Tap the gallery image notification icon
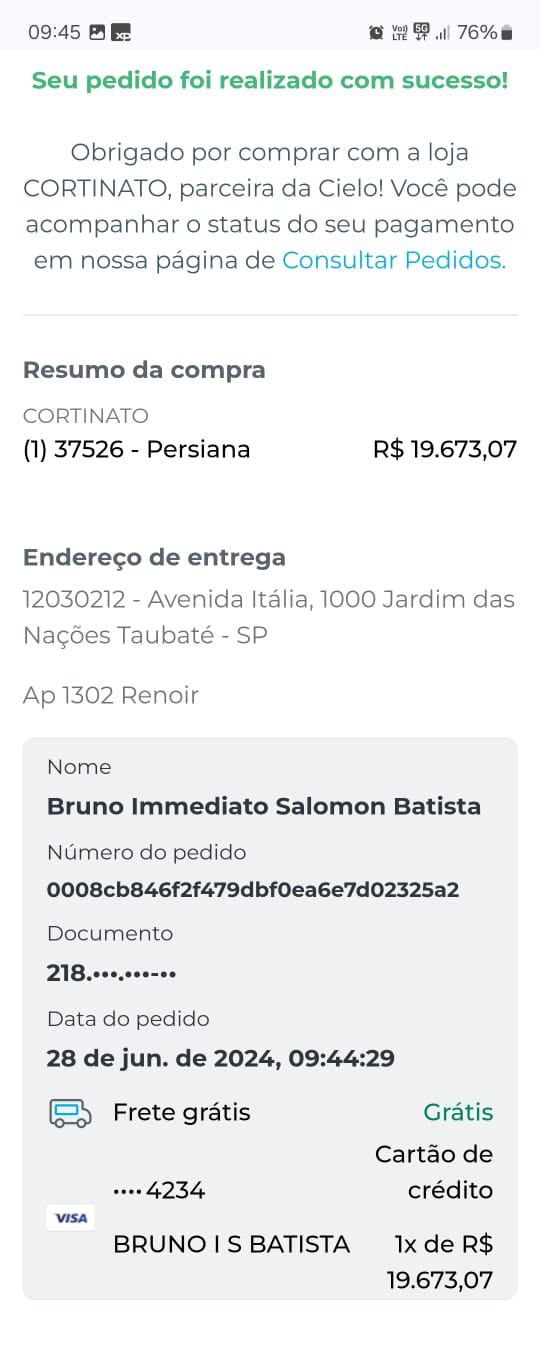Screen dimensions: 540x1372 (97, 32)
